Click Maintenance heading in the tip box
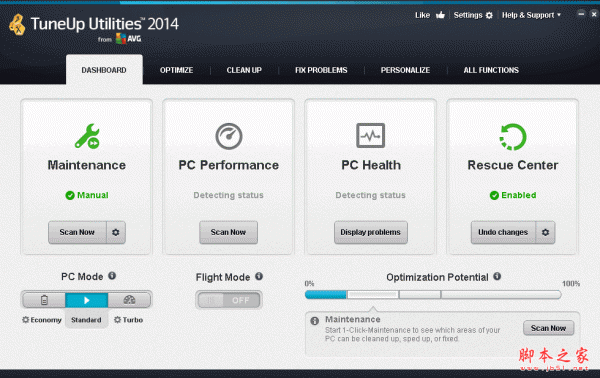 [353, 319]
